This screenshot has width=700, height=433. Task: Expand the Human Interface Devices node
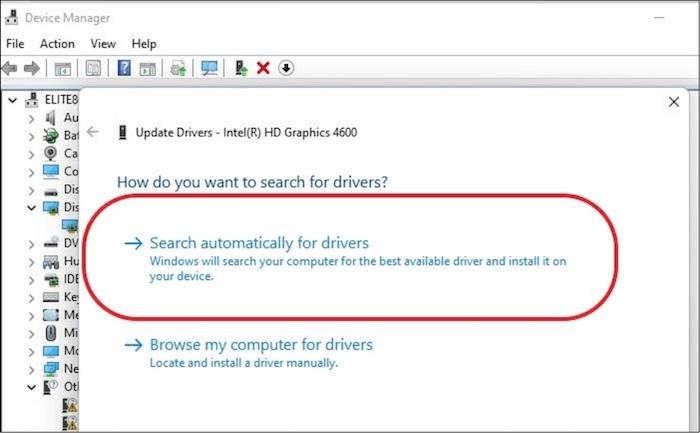31,262
